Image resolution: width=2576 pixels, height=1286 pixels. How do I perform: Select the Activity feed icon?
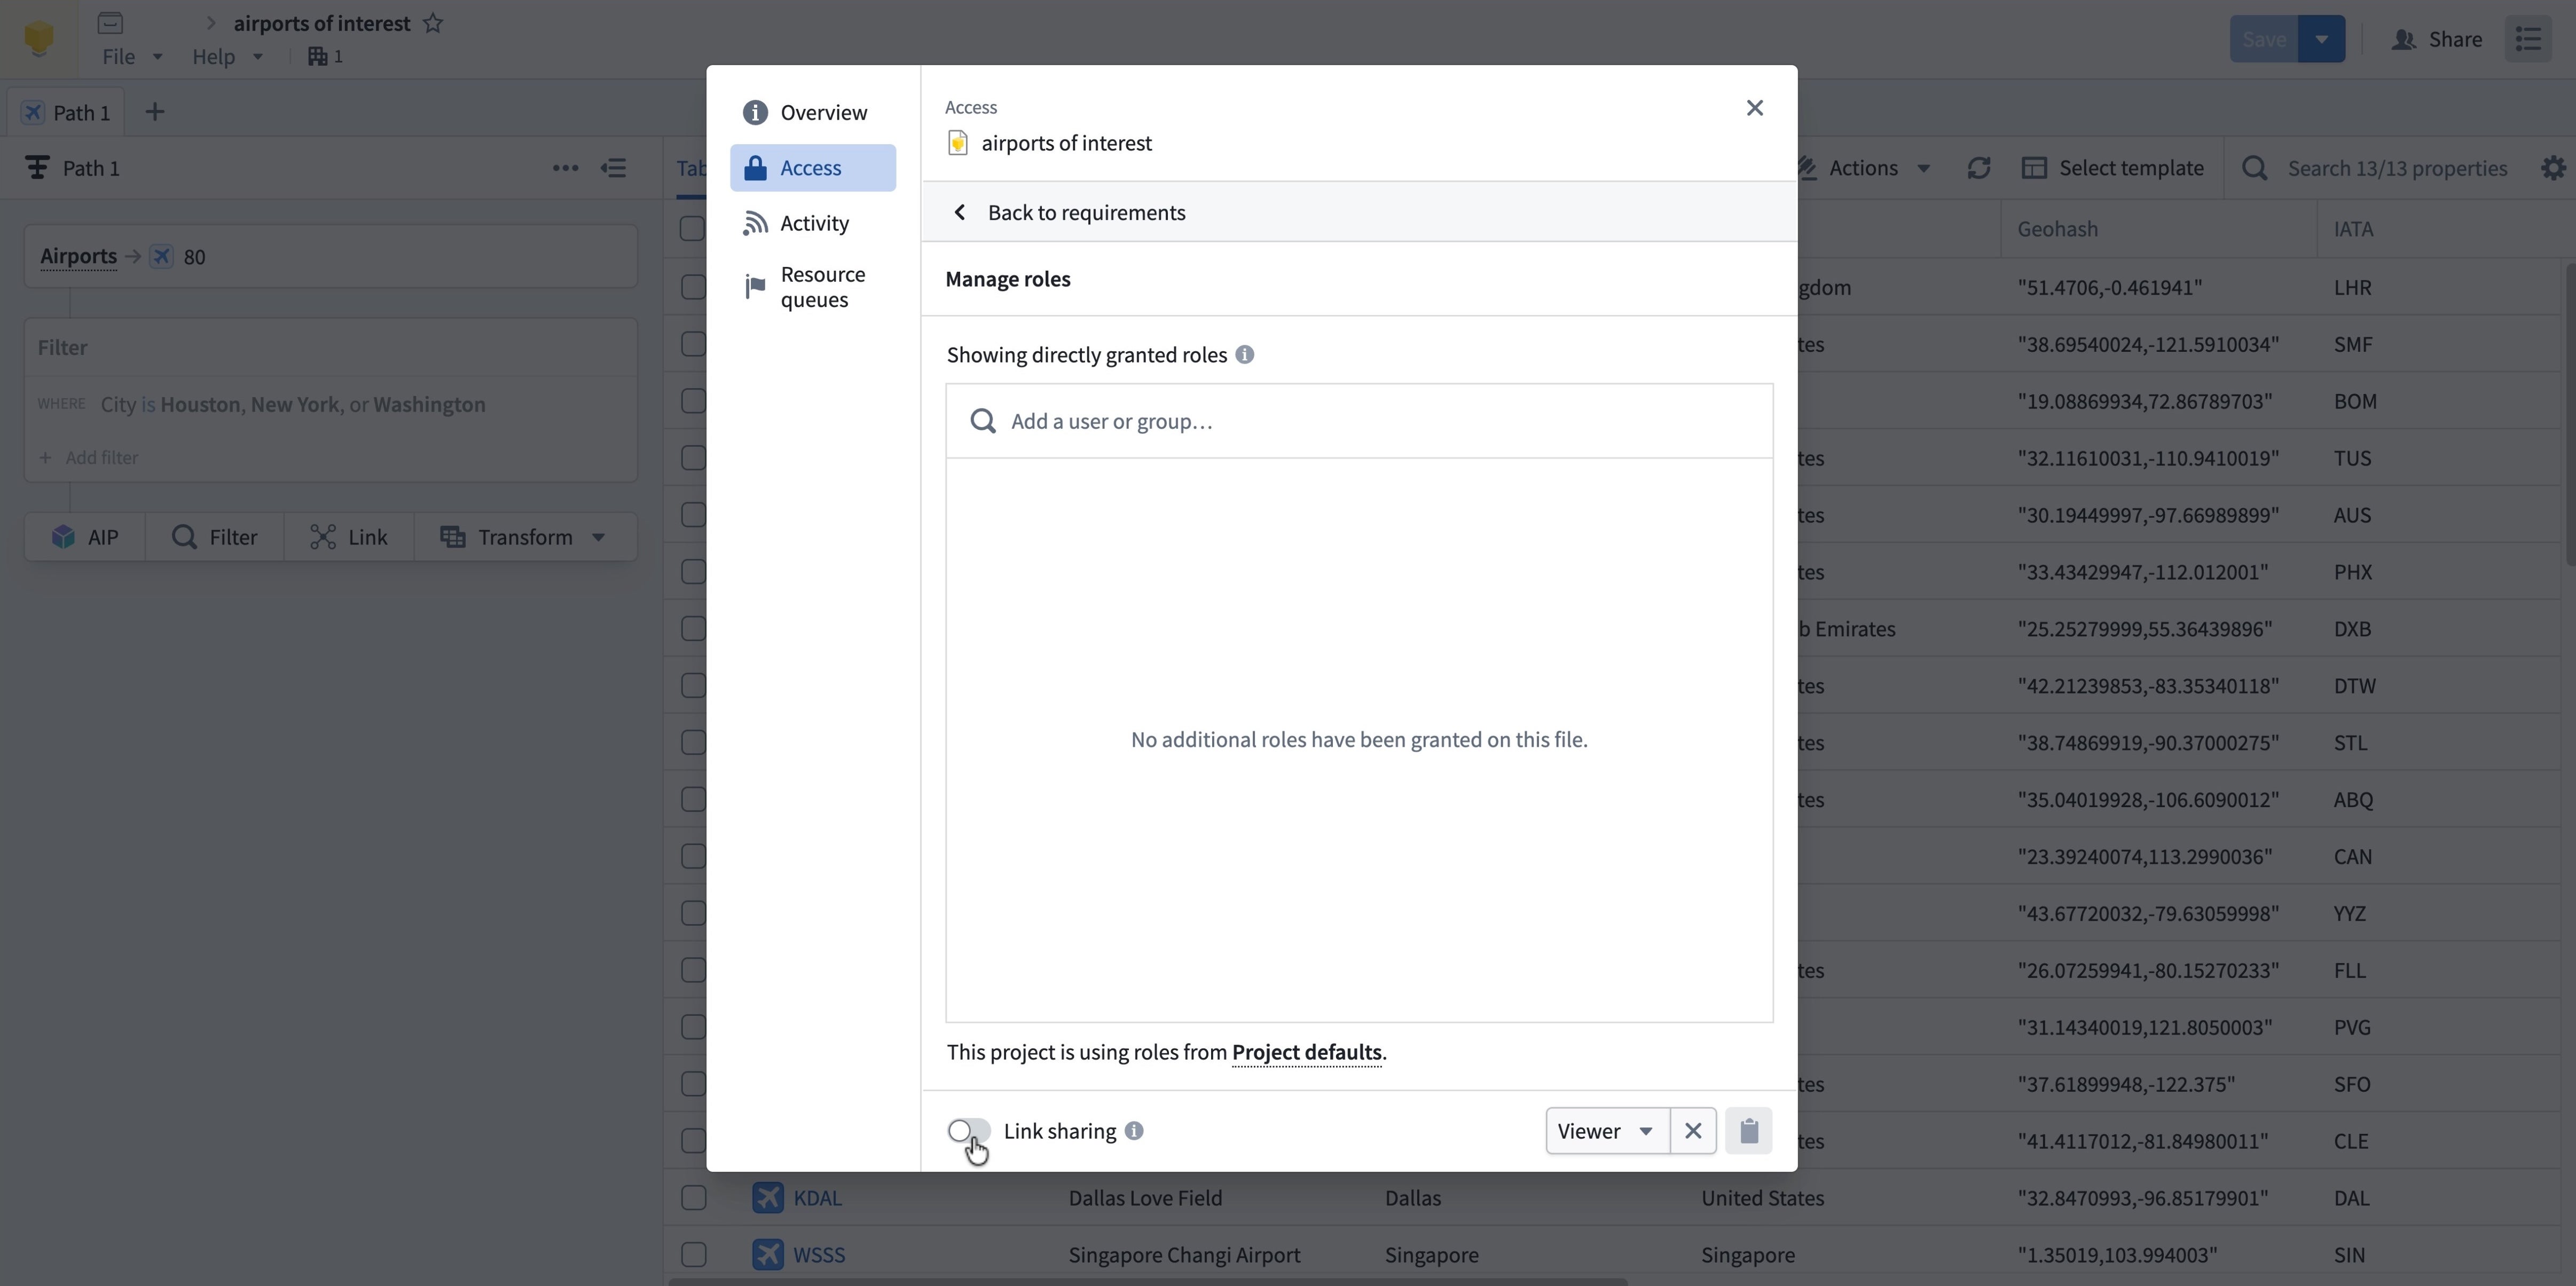pyautogui.click(x=754, y=222)
